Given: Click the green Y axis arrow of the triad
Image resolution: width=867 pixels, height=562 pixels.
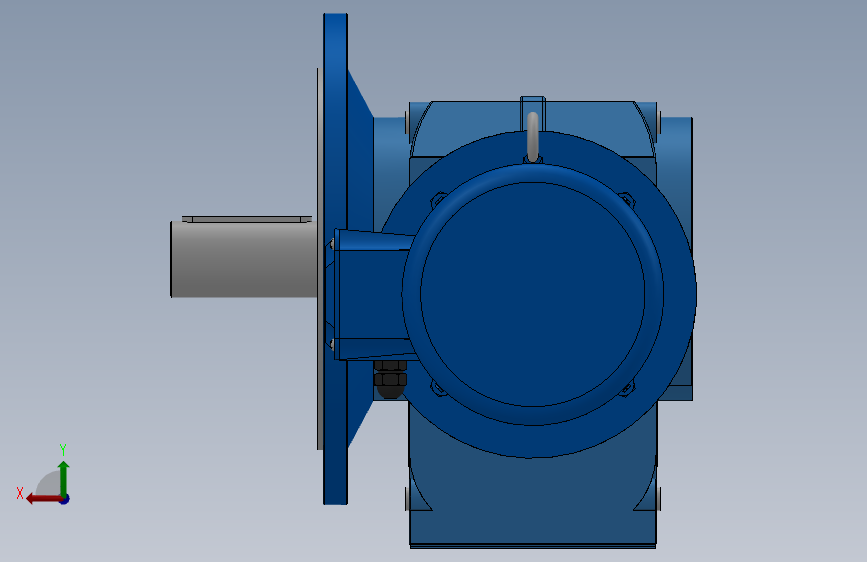Looking at the screenshot, I should click(x=64, y=478).
